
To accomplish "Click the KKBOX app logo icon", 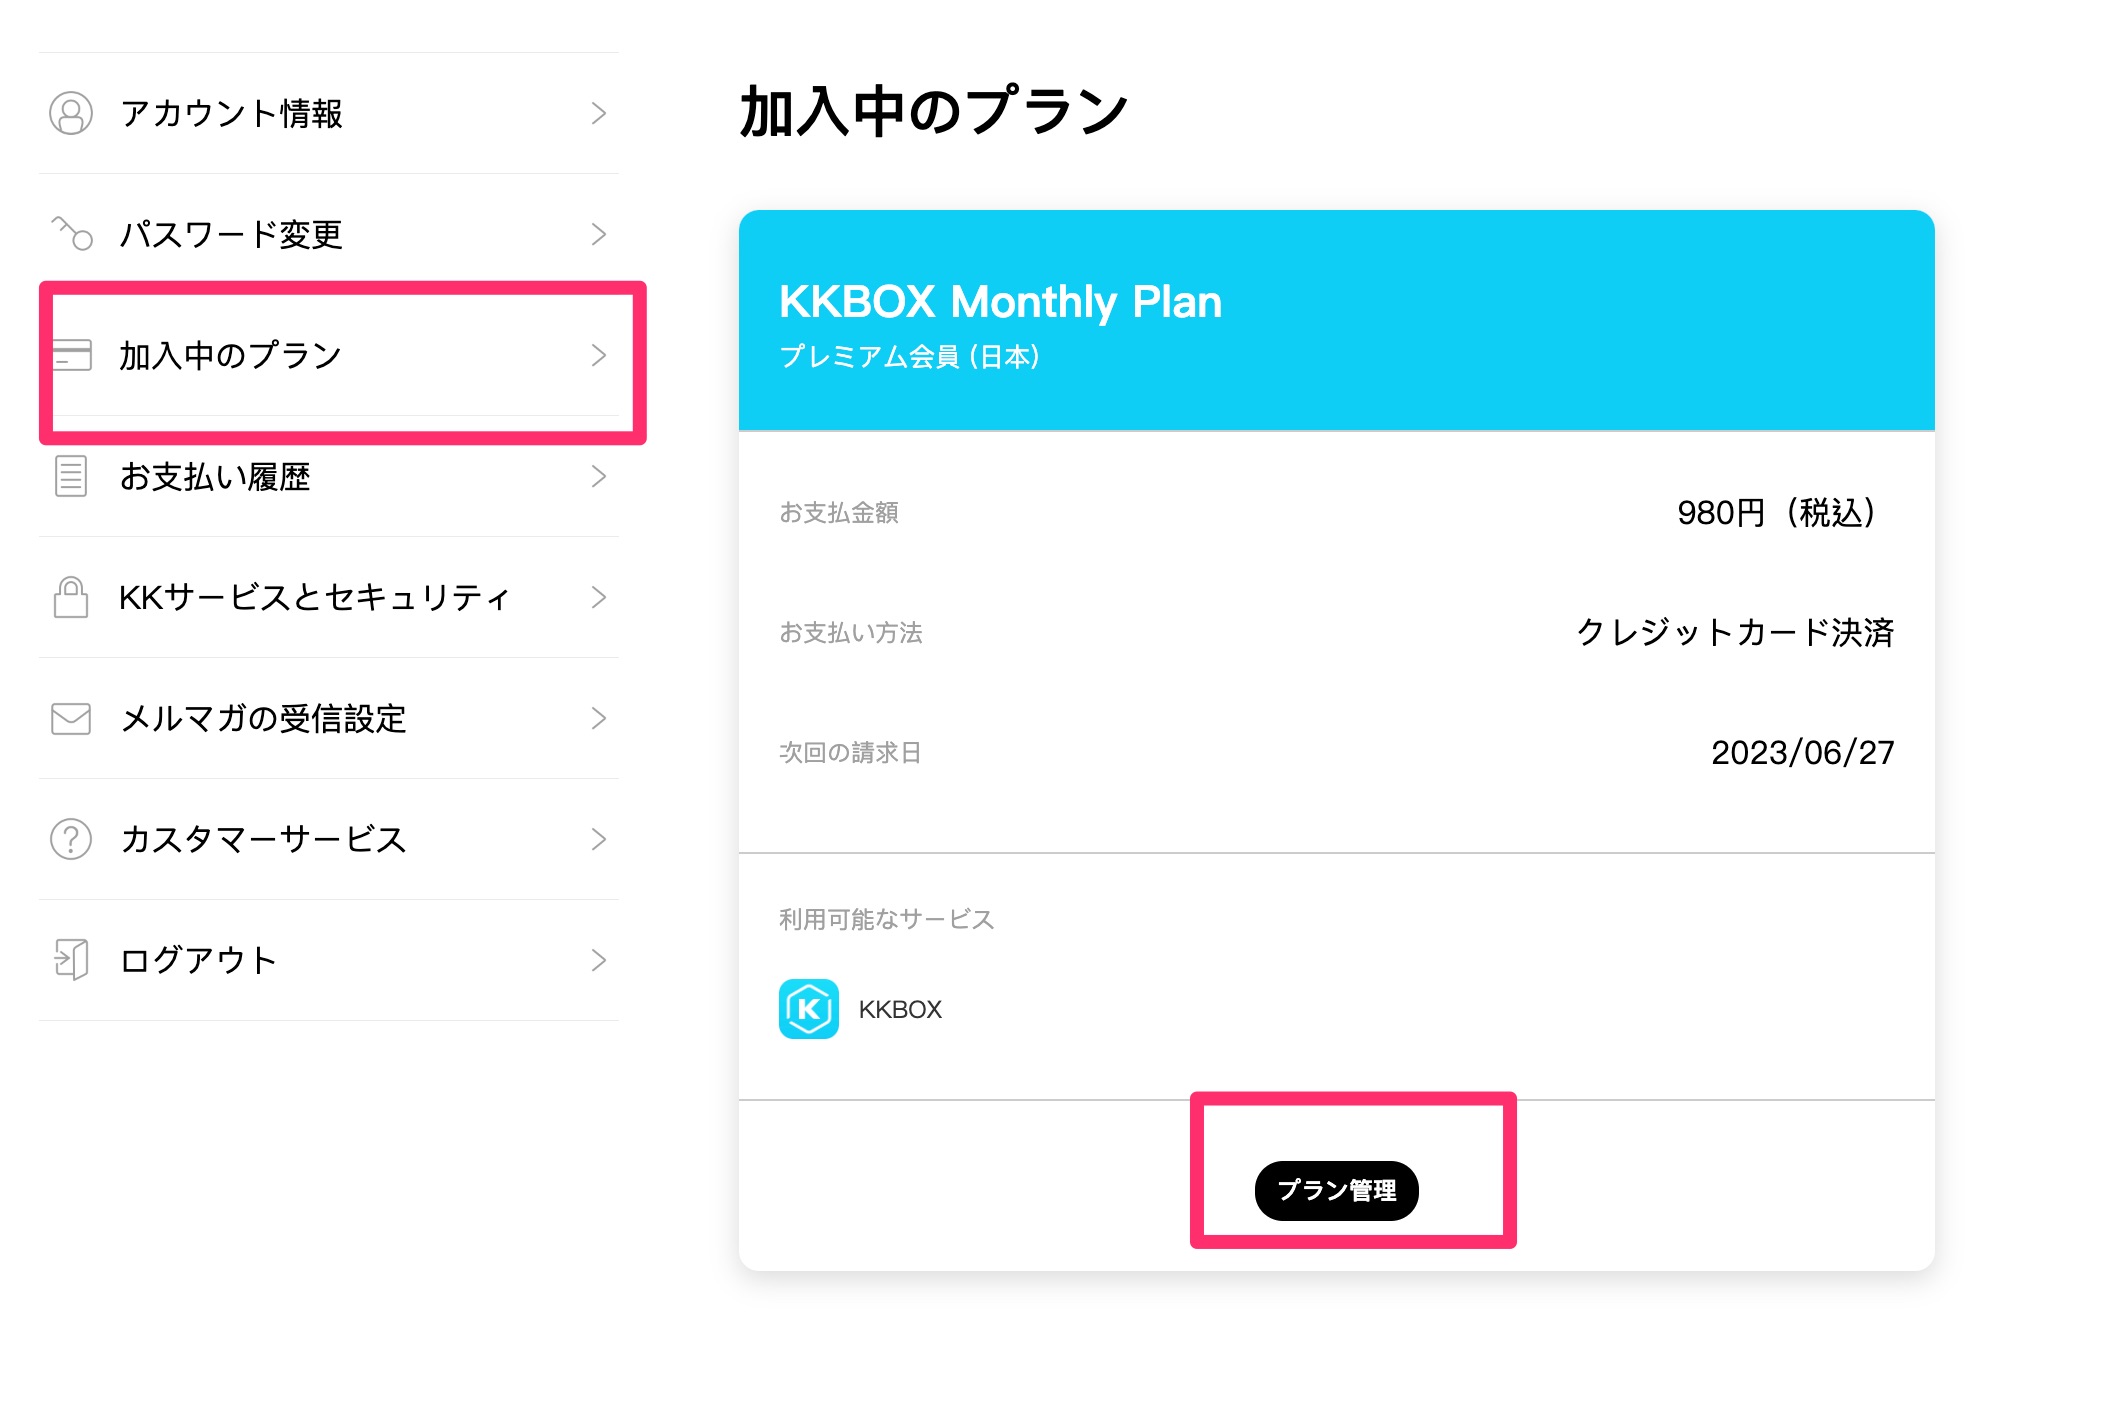I will point(808,1009).
